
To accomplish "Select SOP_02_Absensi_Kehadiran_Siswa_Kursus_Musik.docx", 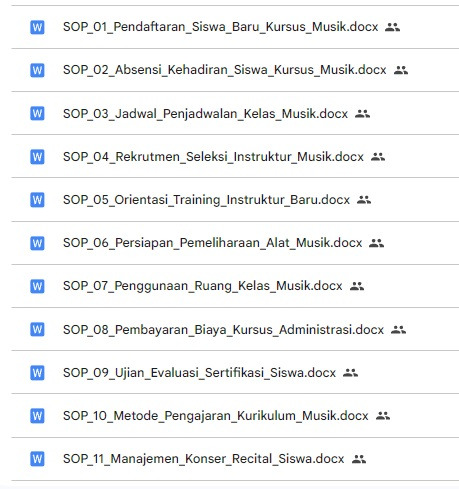I will point(225,70).
